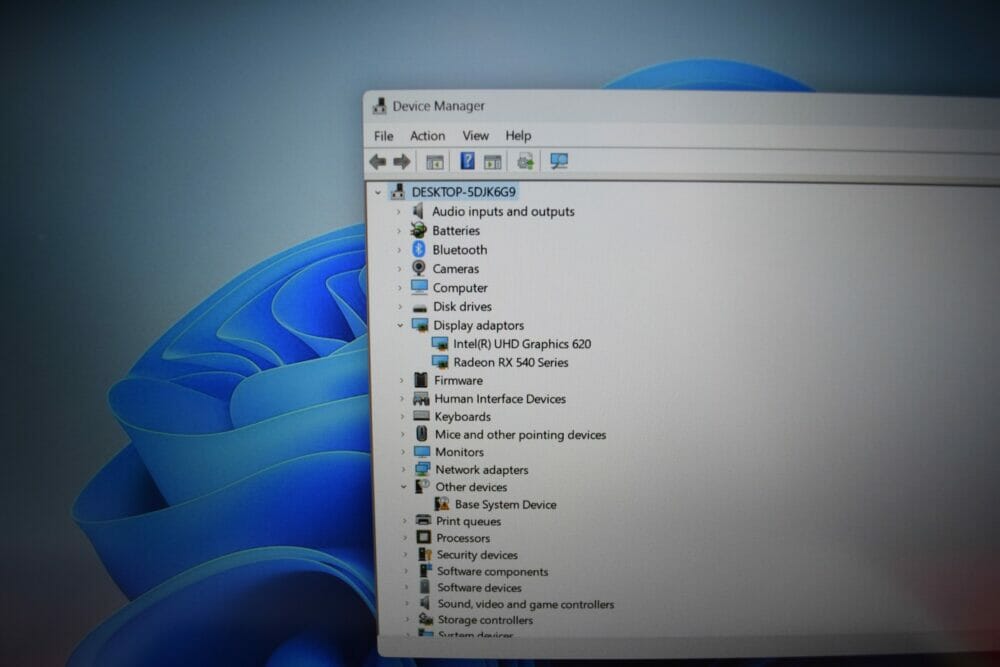Click the Disk drives icon
This screenshot has width=1000, height=667.
click(x=420, y=307)
